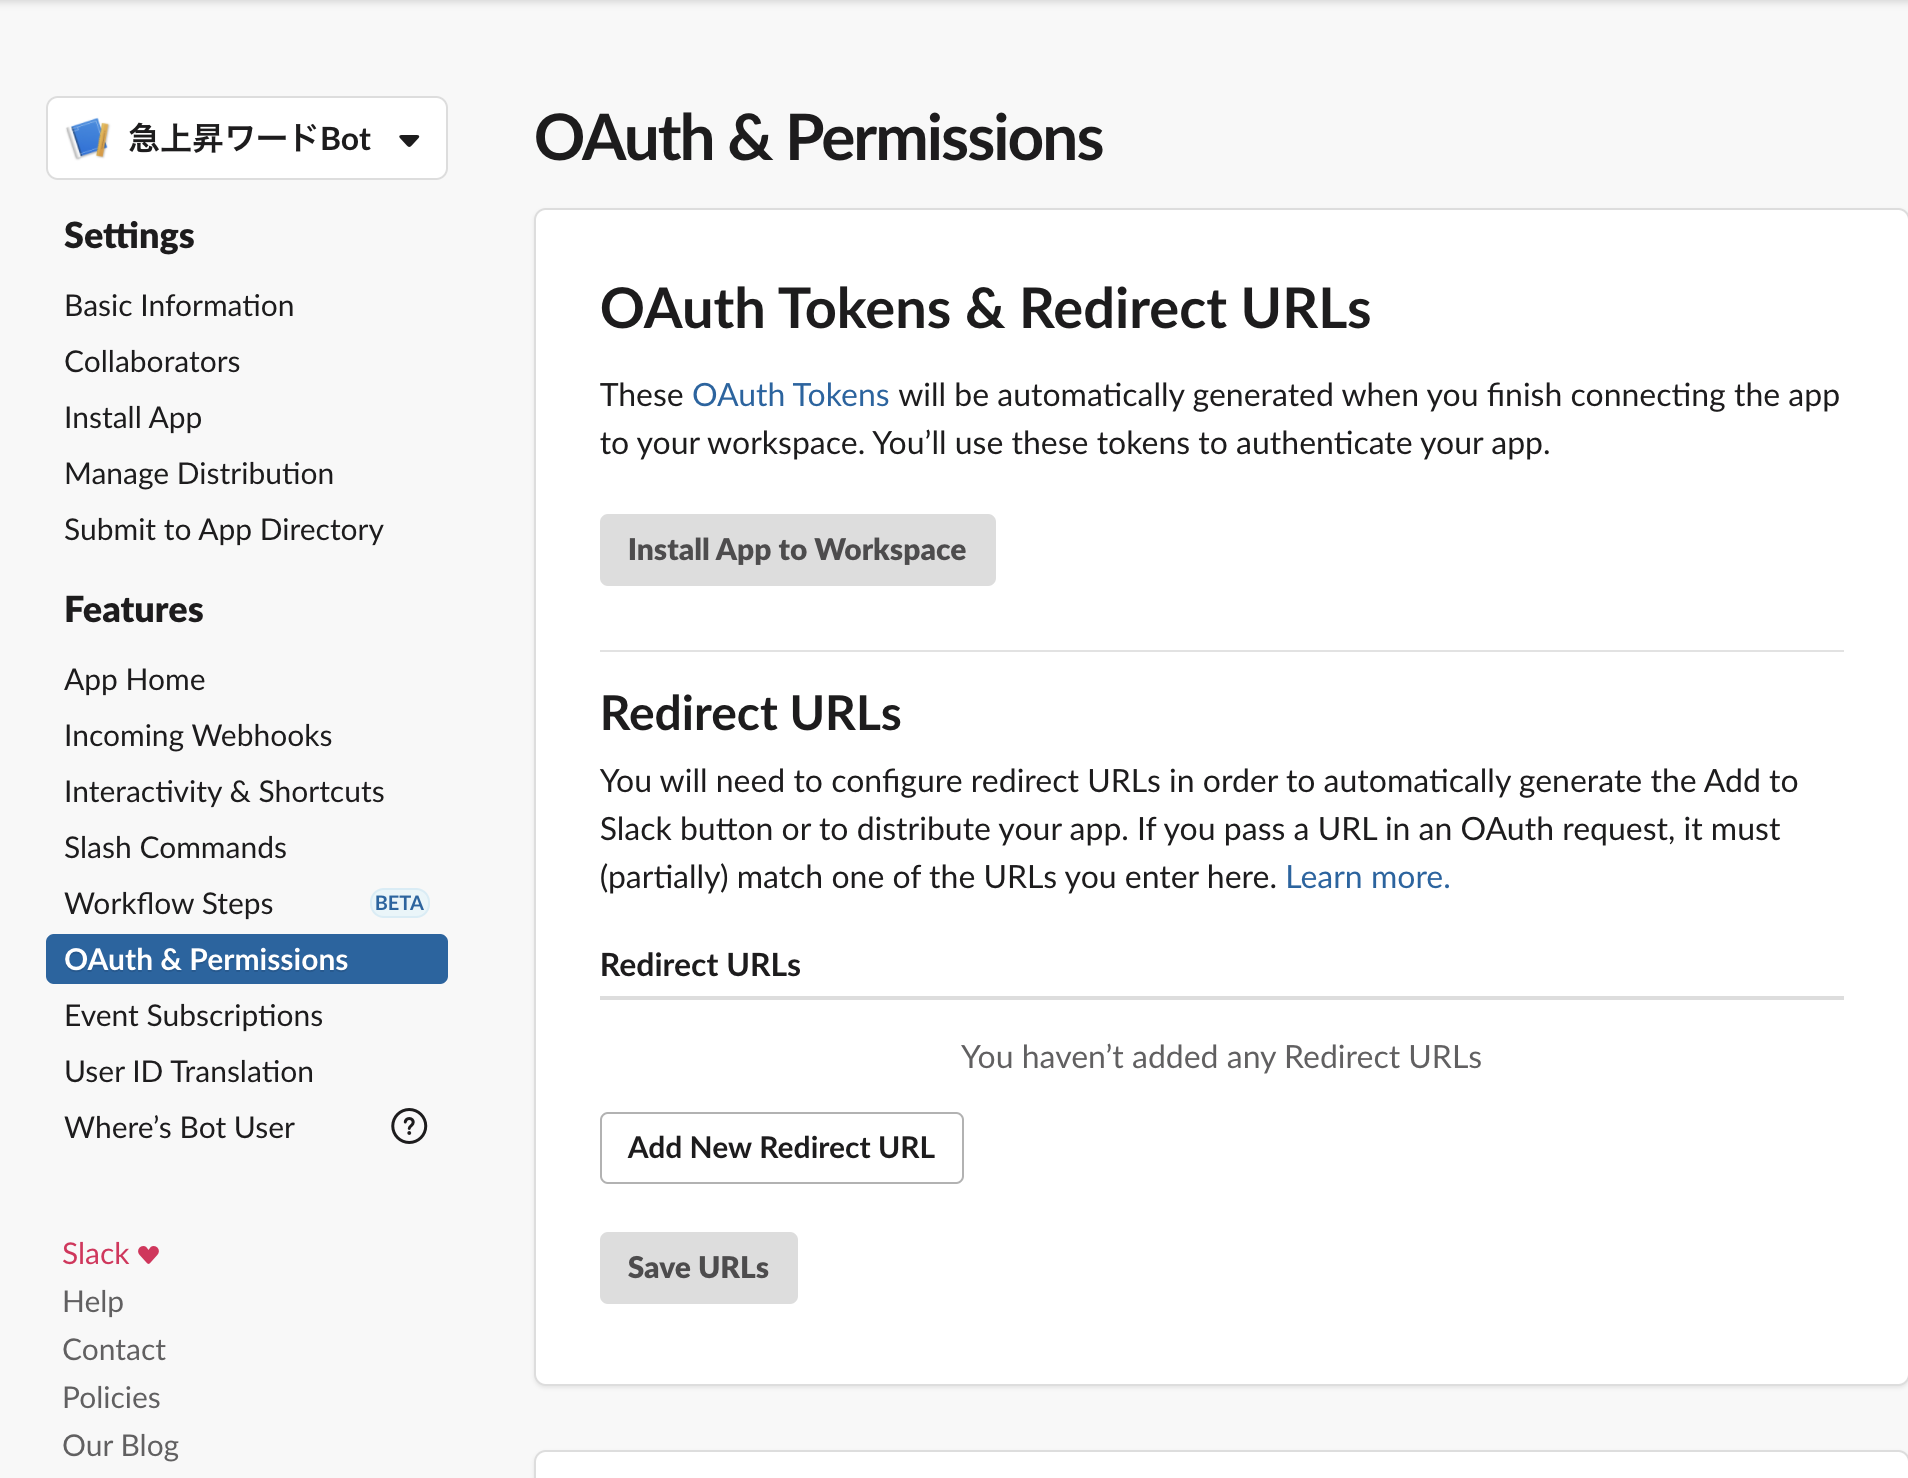Click the blue book app icon

tap(88, 138)
